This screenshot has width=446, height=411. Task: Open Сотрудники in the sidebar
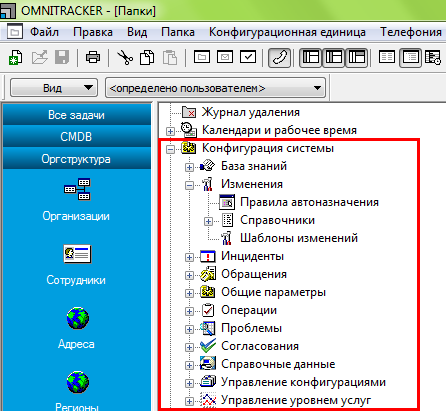click(x=76, y=265)
